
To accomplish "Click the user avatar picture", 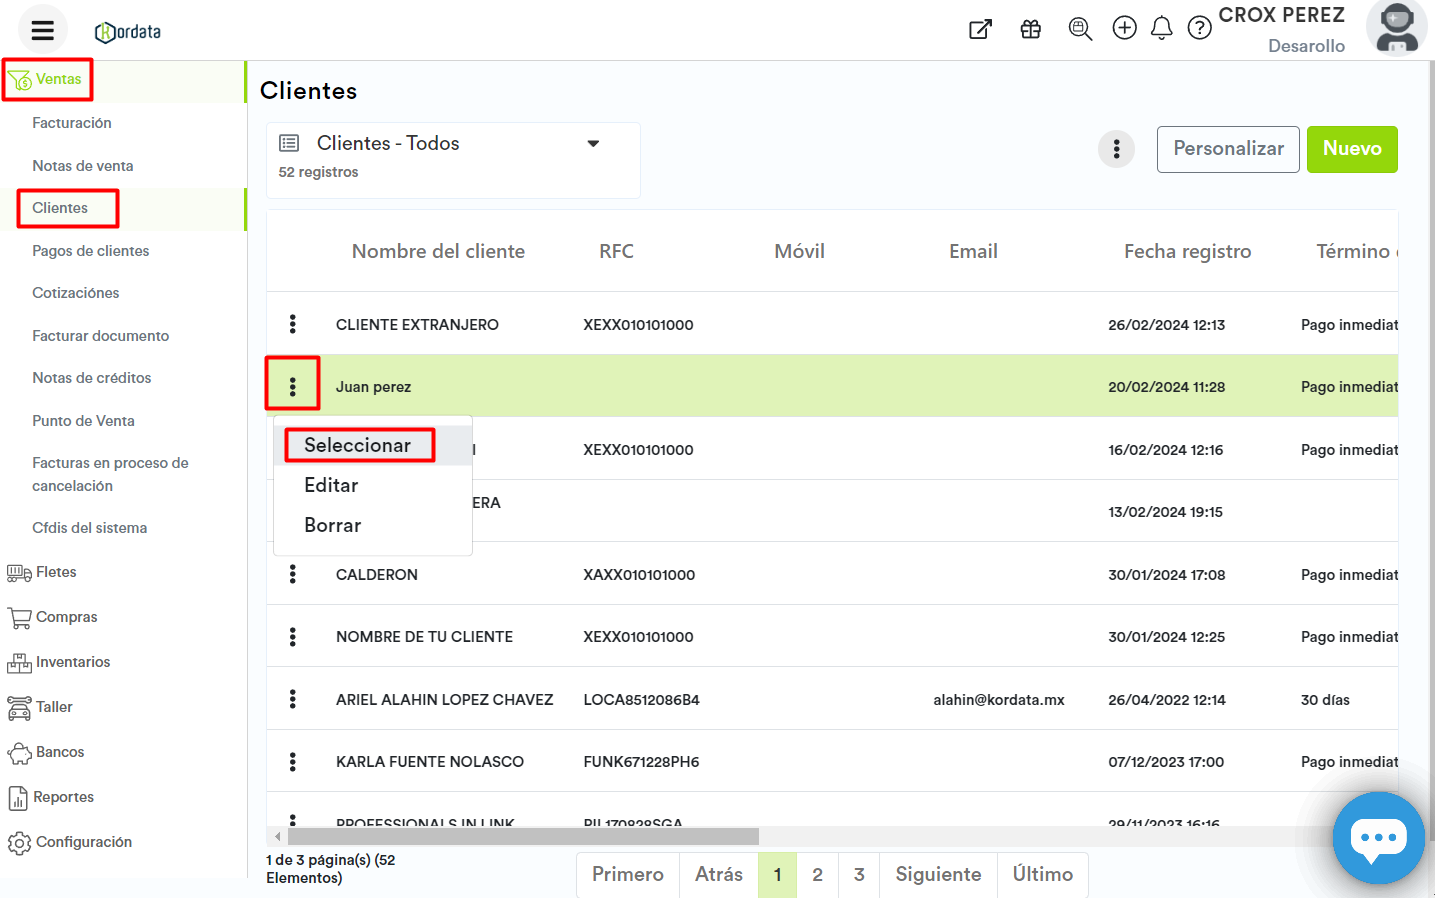I will pyautogui.click(x=1396, y=28).
